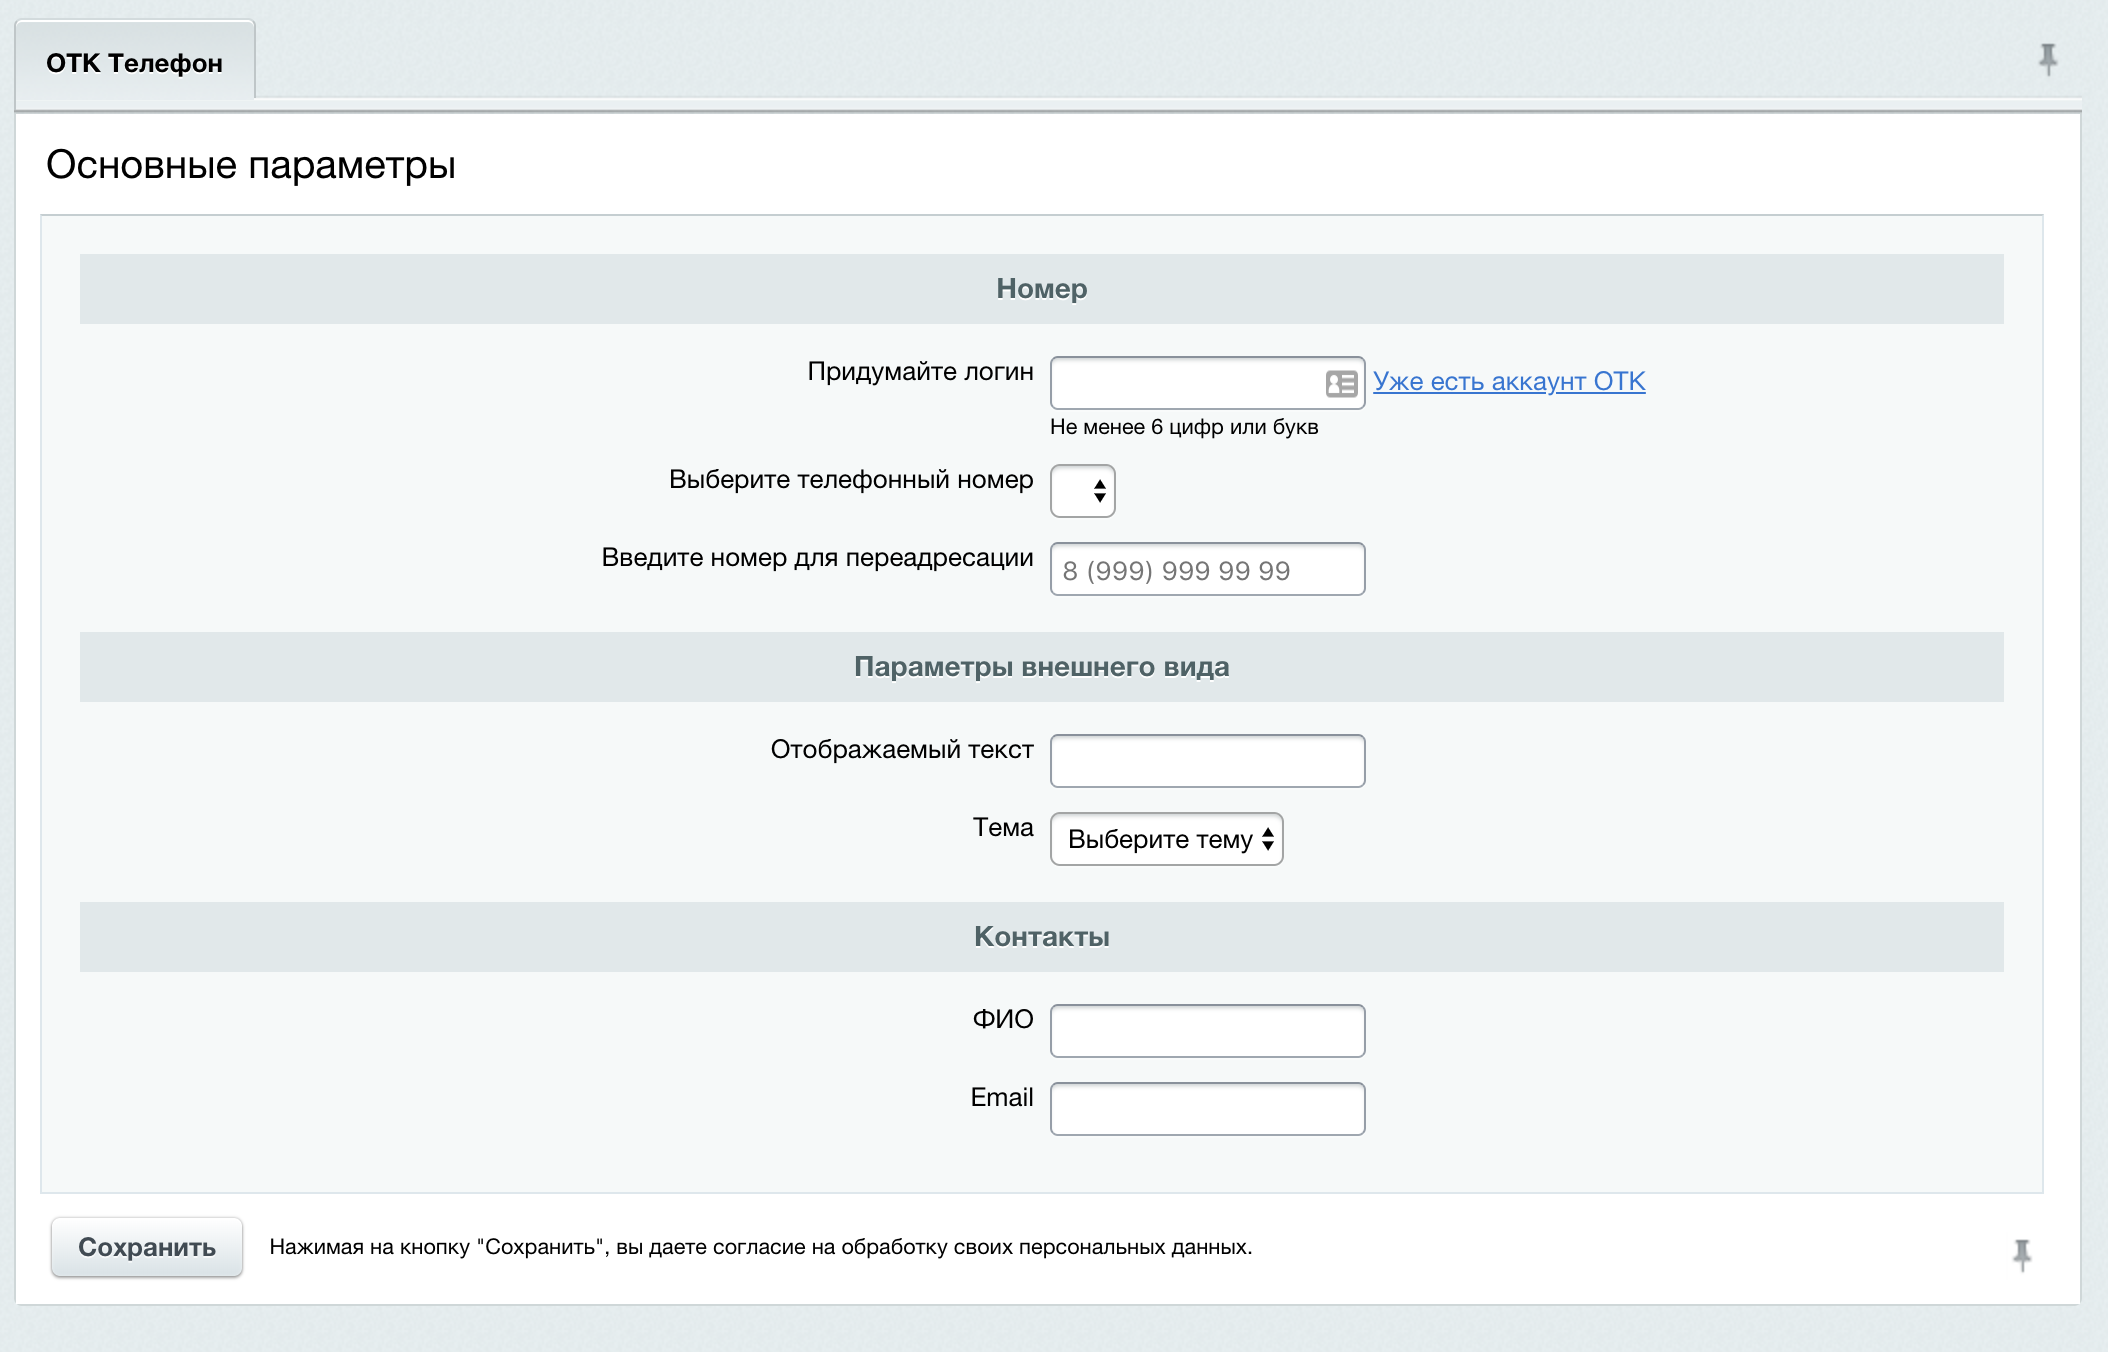Focus the Отображаемый текст input box
The height and width of the screenshot is (1352, 2108).
point(1207,761)
